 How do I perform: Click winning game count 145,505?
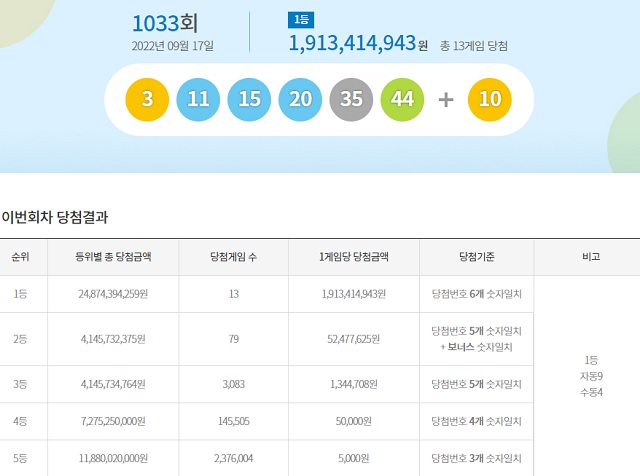[x=233, y=421]
